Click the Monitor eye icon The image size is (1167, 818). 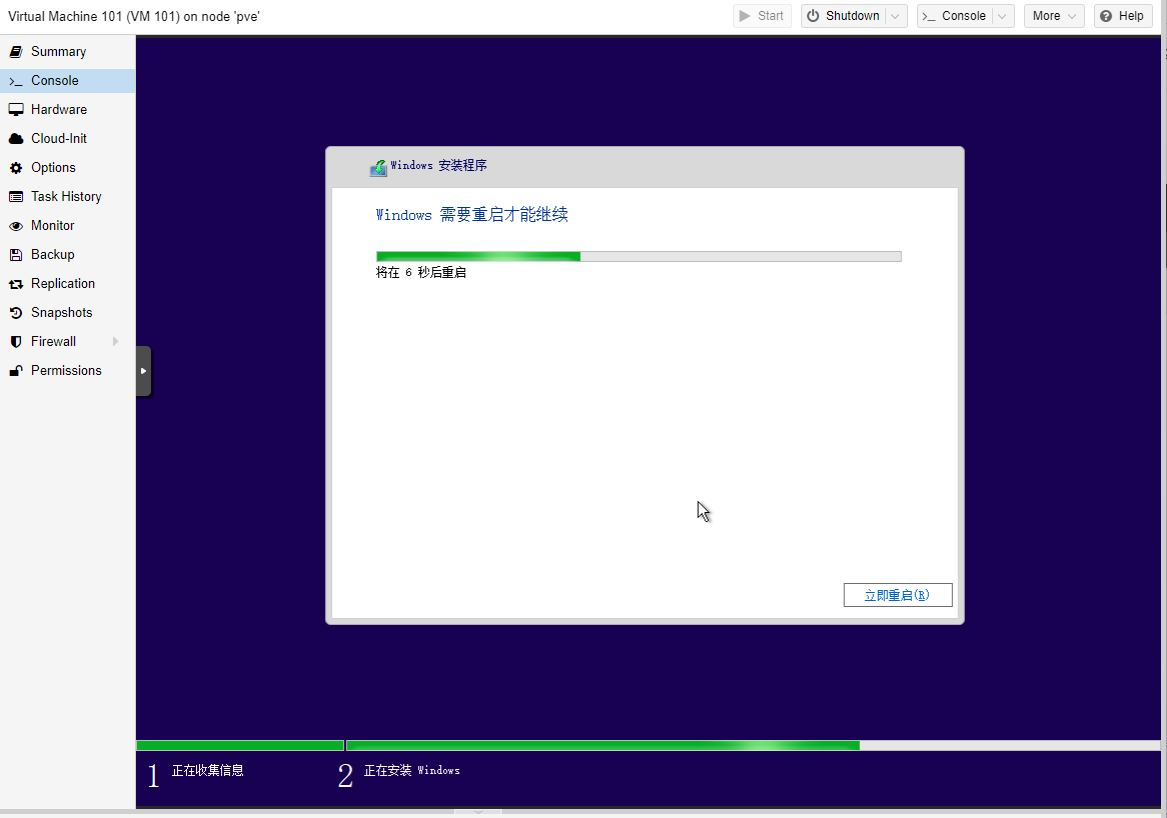pyautogui.click(x=16, y=226)
